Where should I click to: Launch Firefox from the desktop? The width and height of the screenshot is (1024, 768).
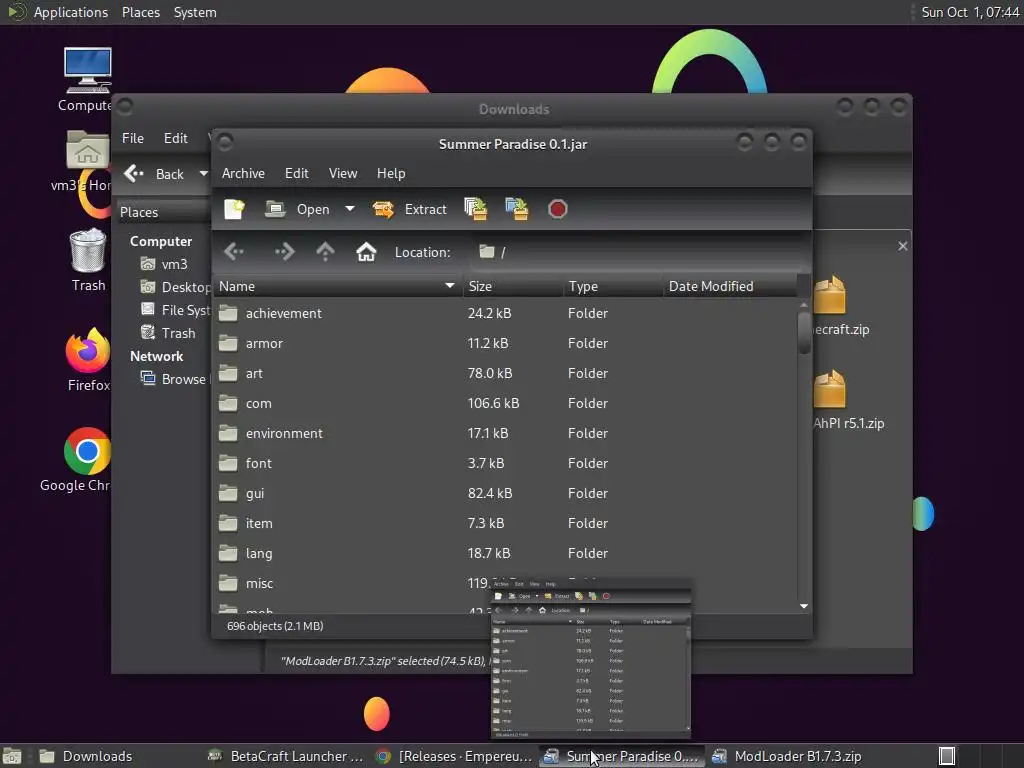[88, 360]
